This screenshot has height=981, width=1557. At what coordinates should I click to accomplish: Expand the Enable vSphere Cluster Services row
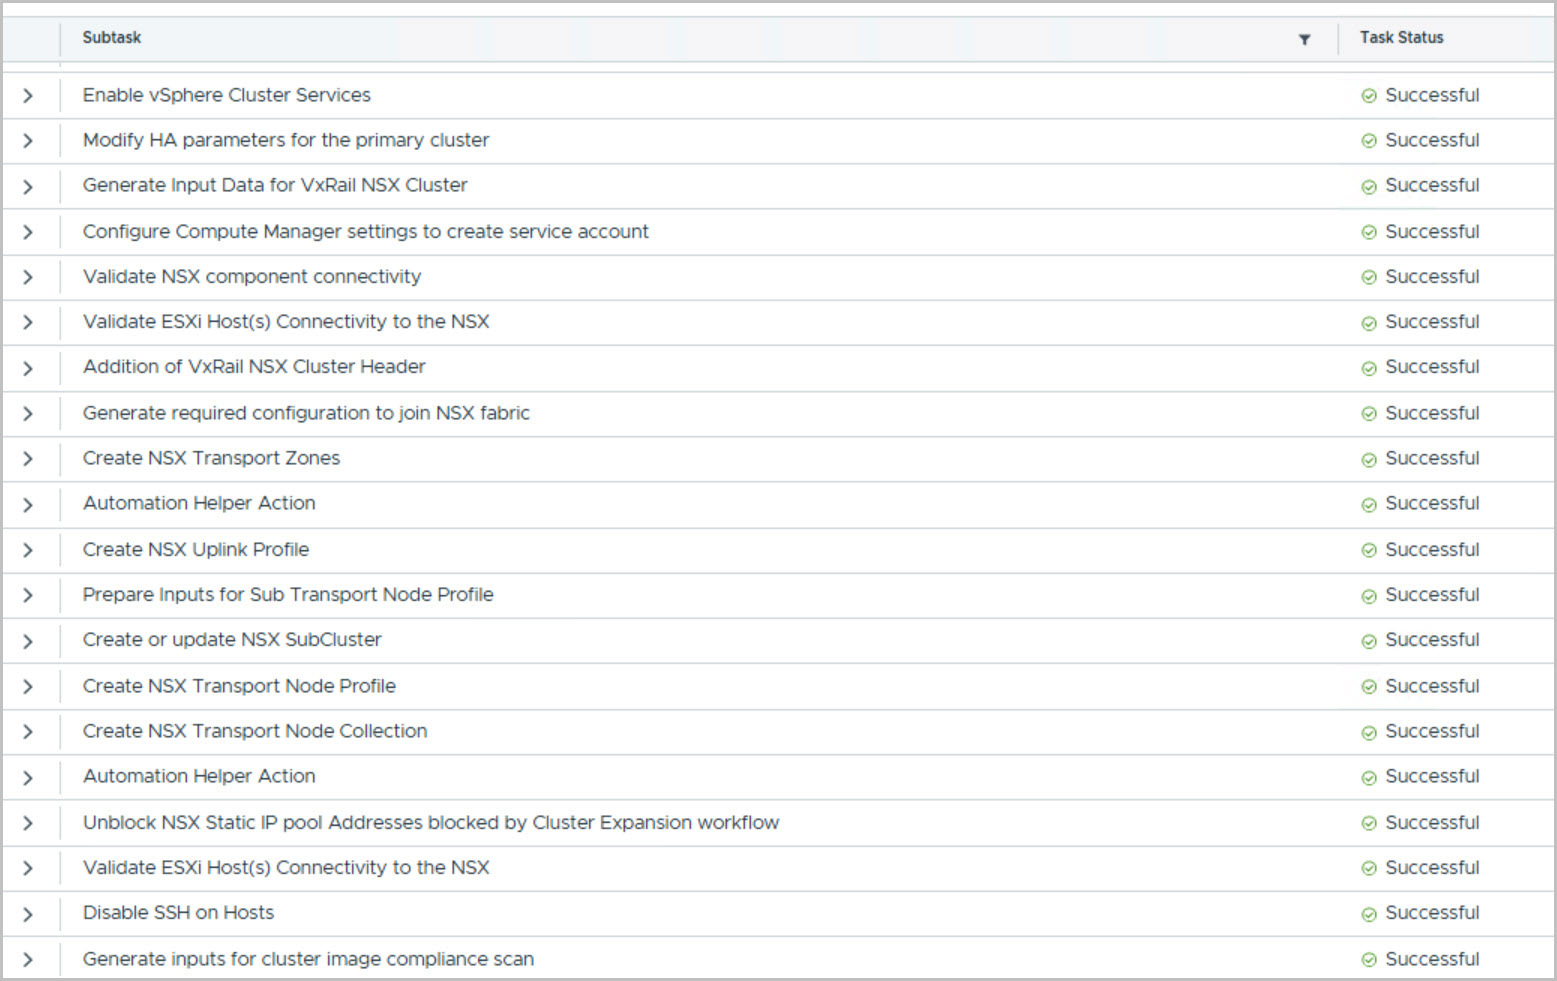click(x=28, y=96)
